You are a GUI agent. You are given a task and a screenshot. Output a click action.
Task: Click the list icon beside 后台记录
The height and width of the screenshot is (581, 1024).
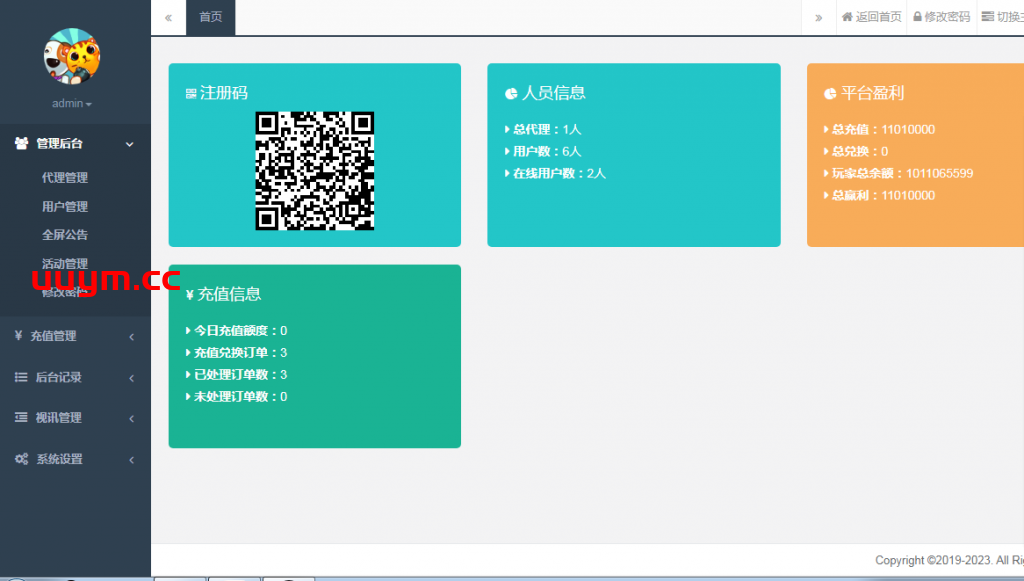(x=20, y=377)
